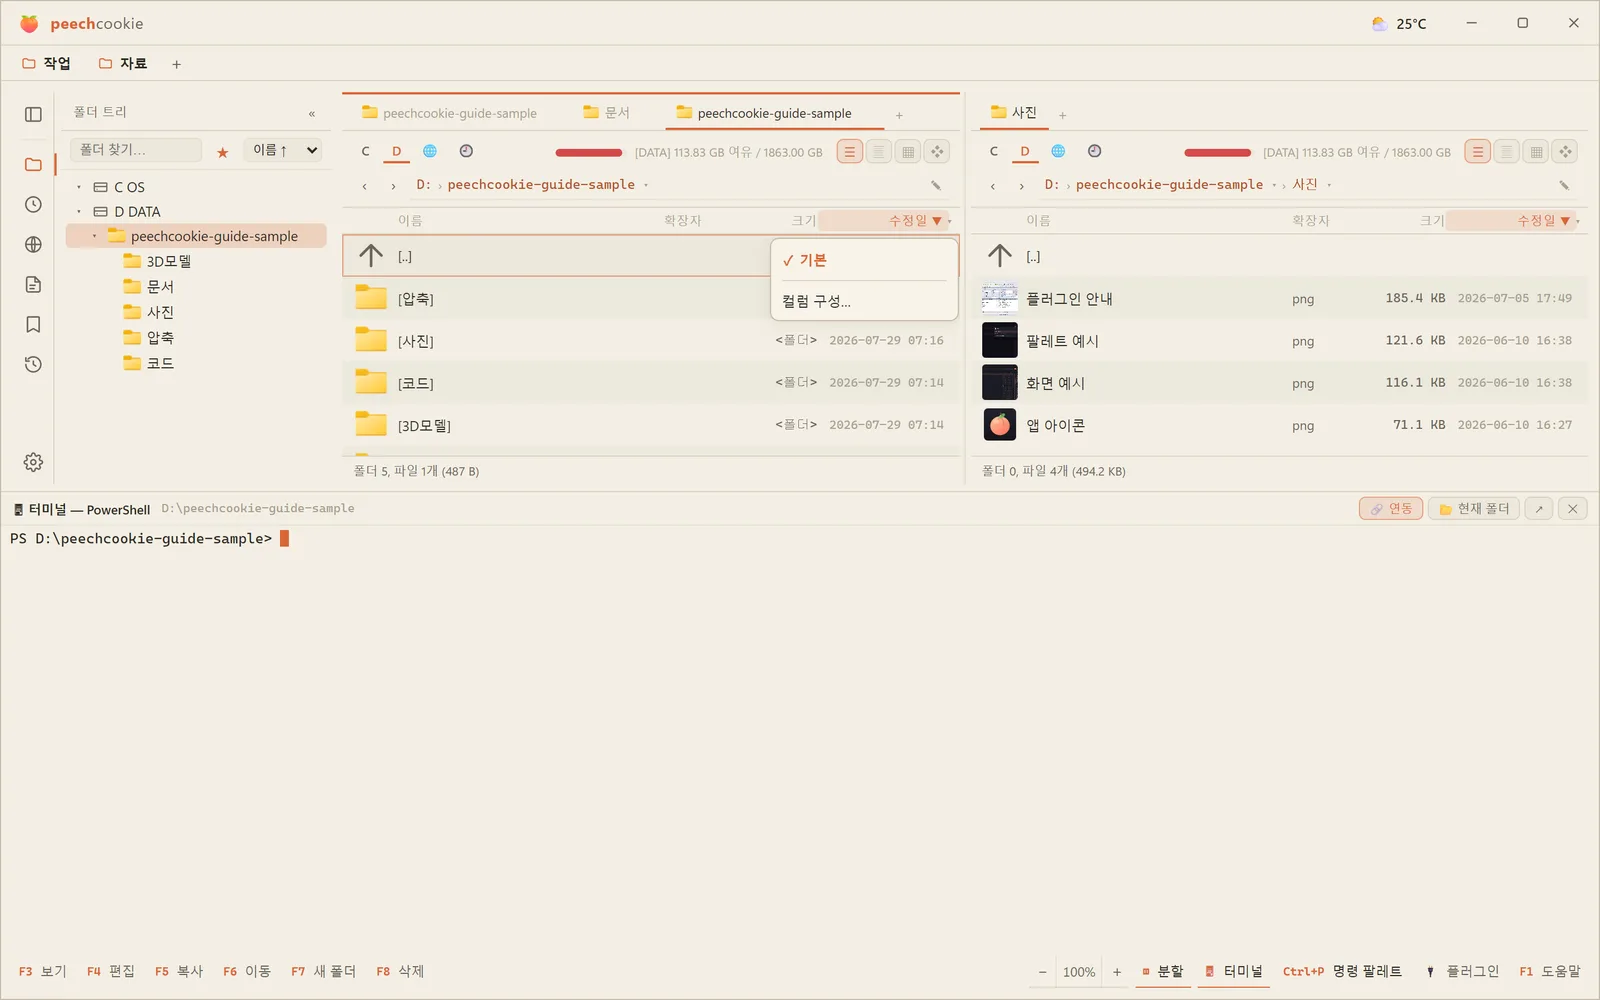
Task: Click F8 삭제 in the bottom bar
Action: [400, 971]
